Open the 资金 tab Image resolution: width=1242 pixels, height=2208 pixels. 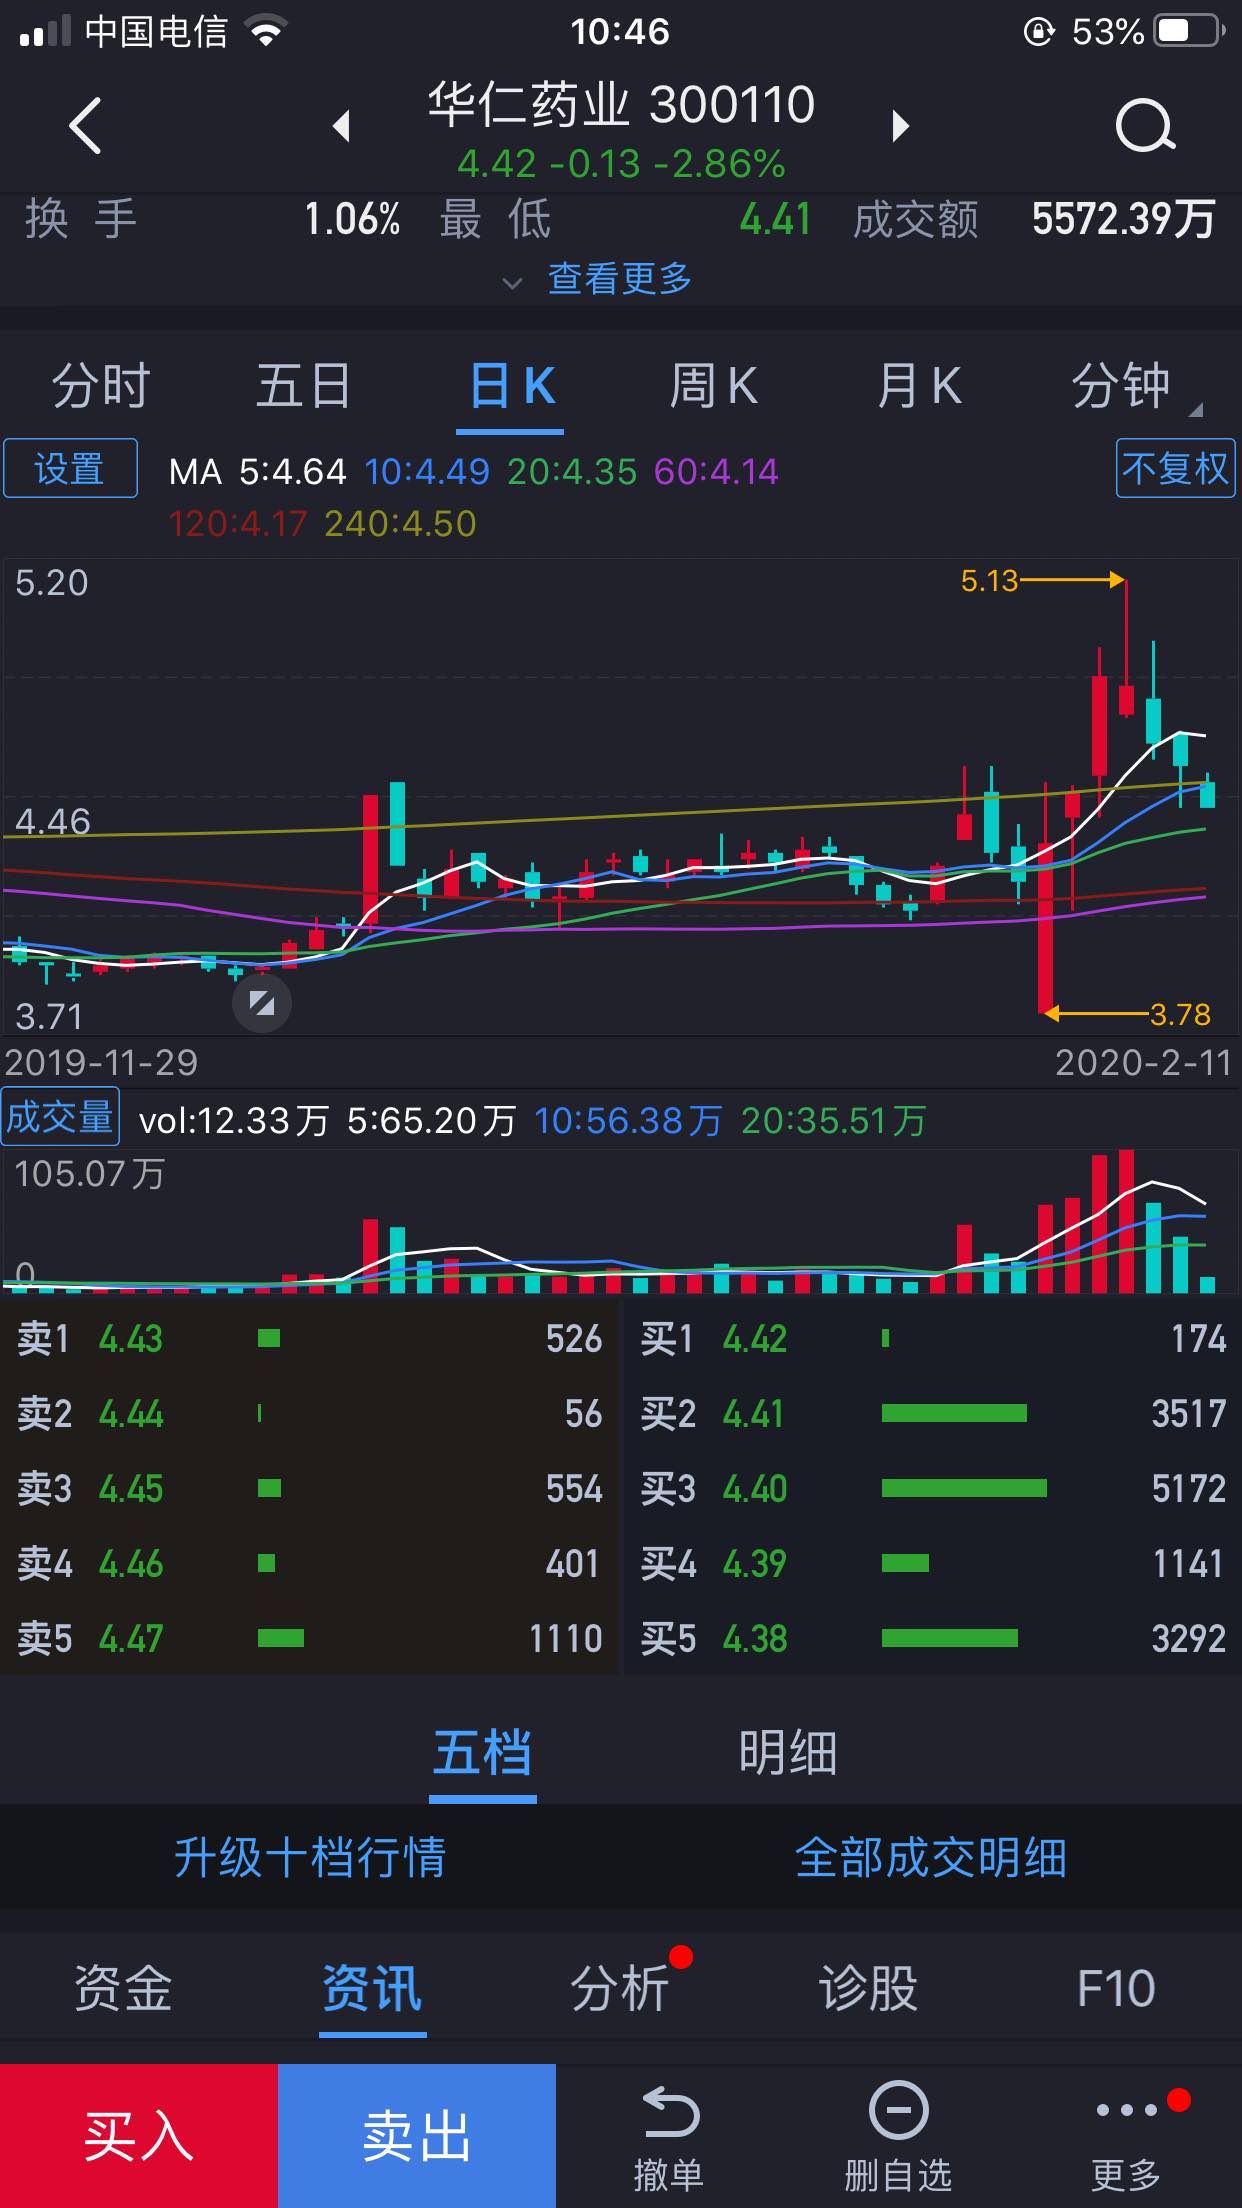[x=124, y=1988]
